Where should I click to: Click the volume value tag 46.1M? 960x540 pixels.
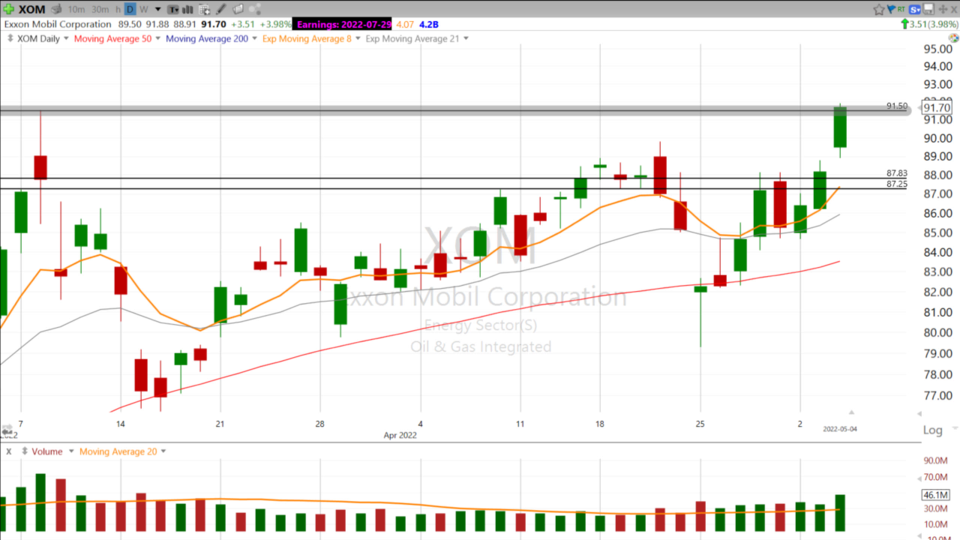(x=936, y=495)
